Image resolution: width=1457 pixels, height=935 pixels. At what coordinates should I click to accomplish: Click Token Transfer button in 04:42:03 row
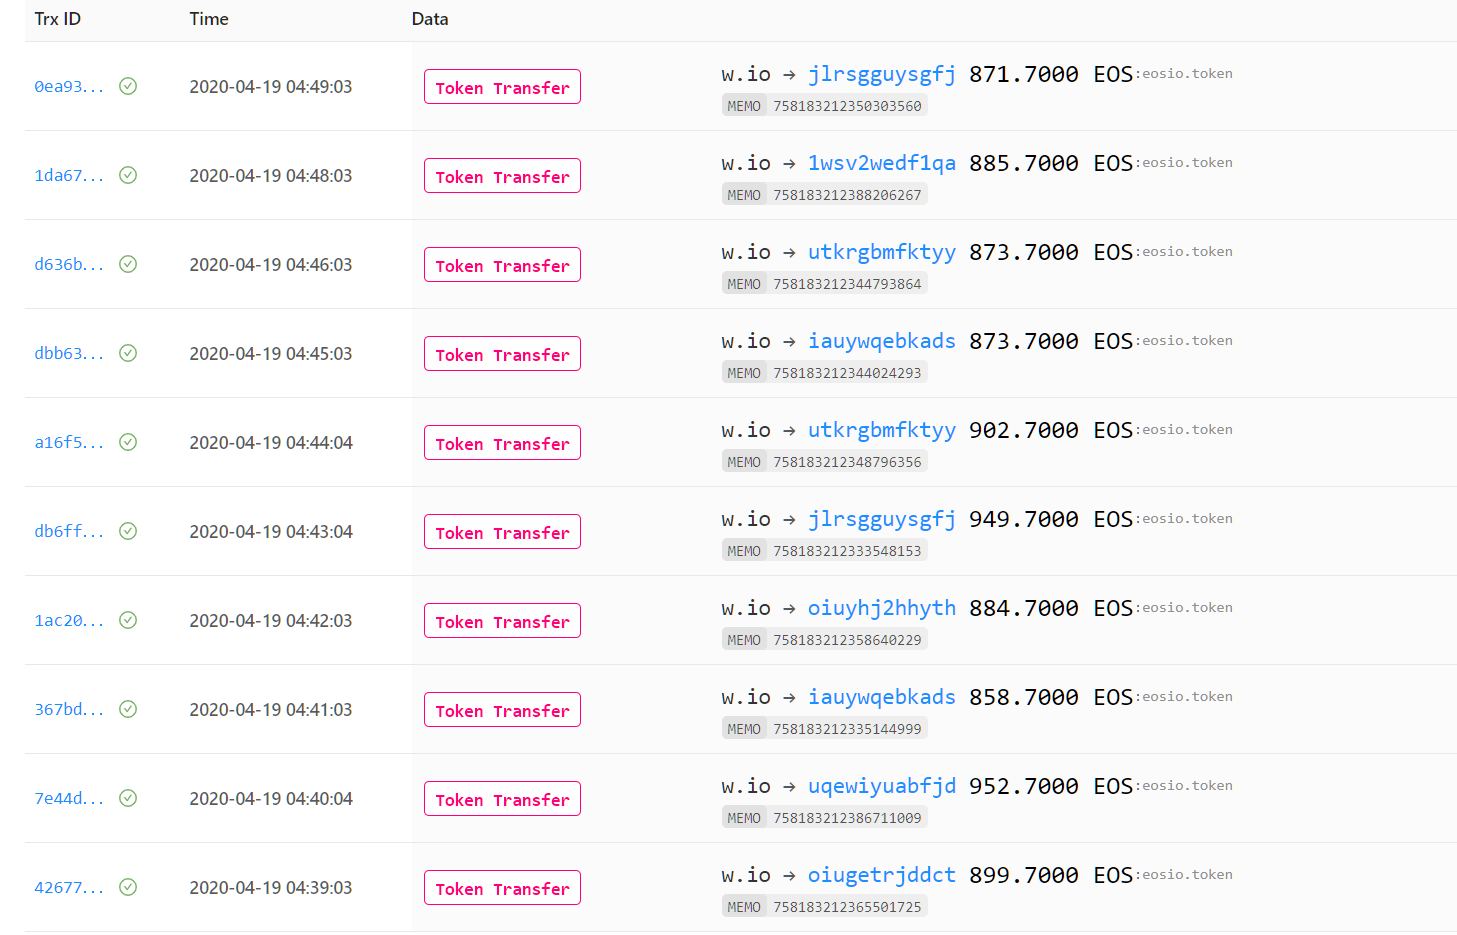point(502,621)
